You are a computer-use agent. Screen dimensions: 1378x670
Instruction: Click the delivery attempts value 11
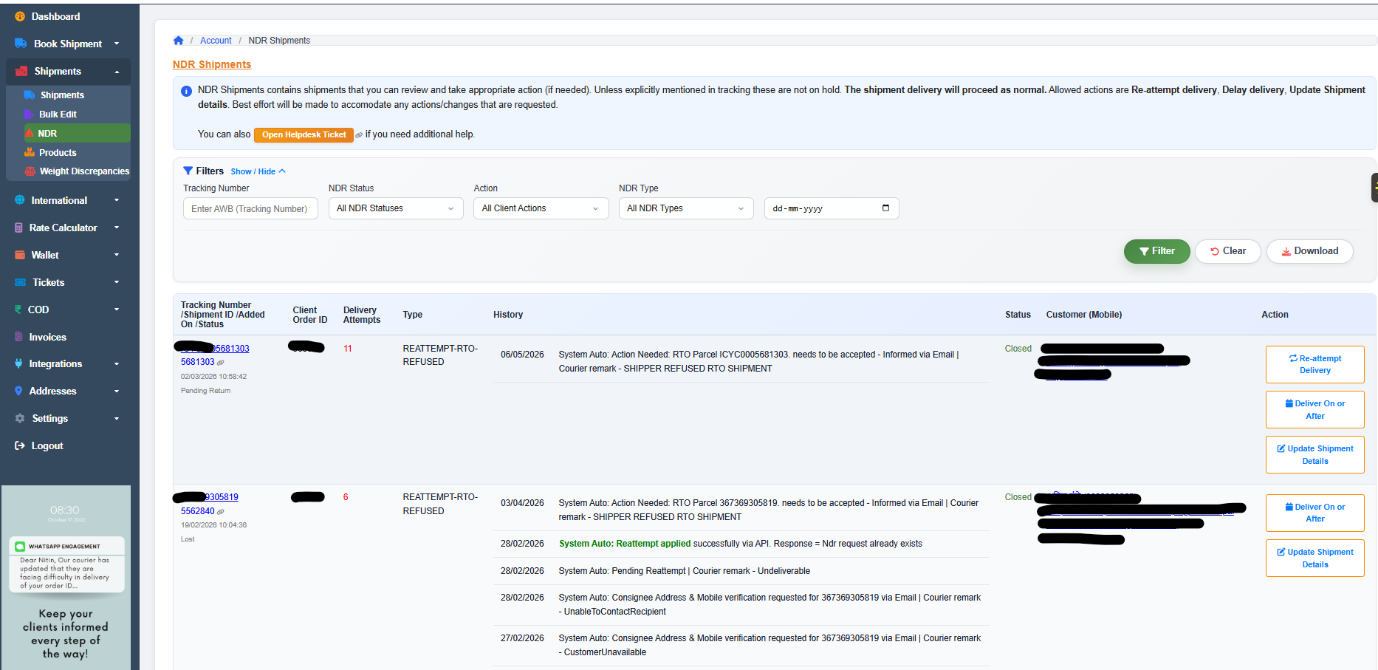click(348, 349)
